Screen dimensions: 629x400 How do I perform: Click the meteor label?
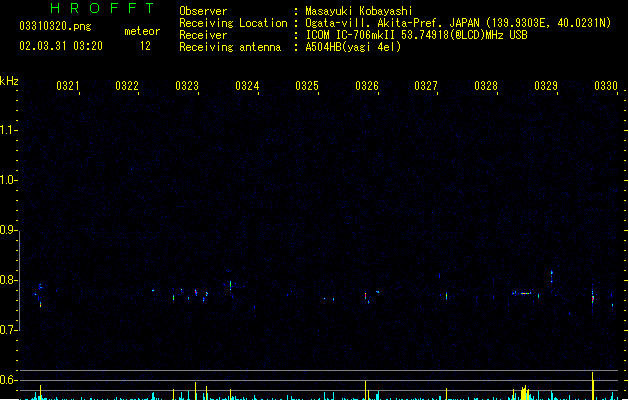click(142, 31)
